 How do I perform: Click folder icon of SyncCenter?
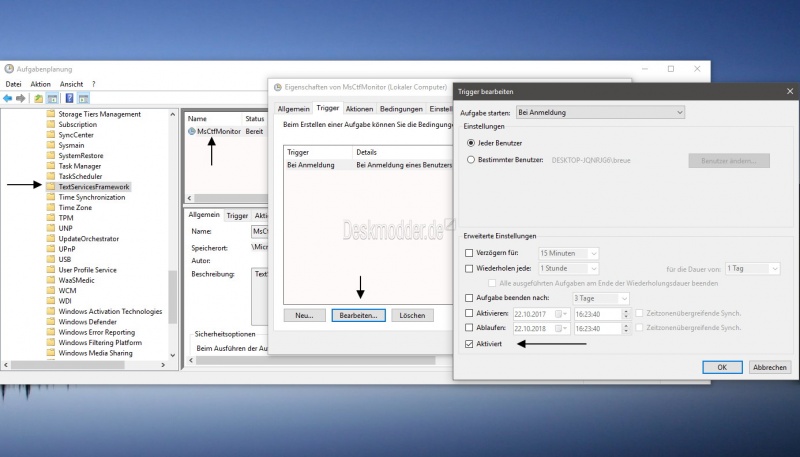51,135
